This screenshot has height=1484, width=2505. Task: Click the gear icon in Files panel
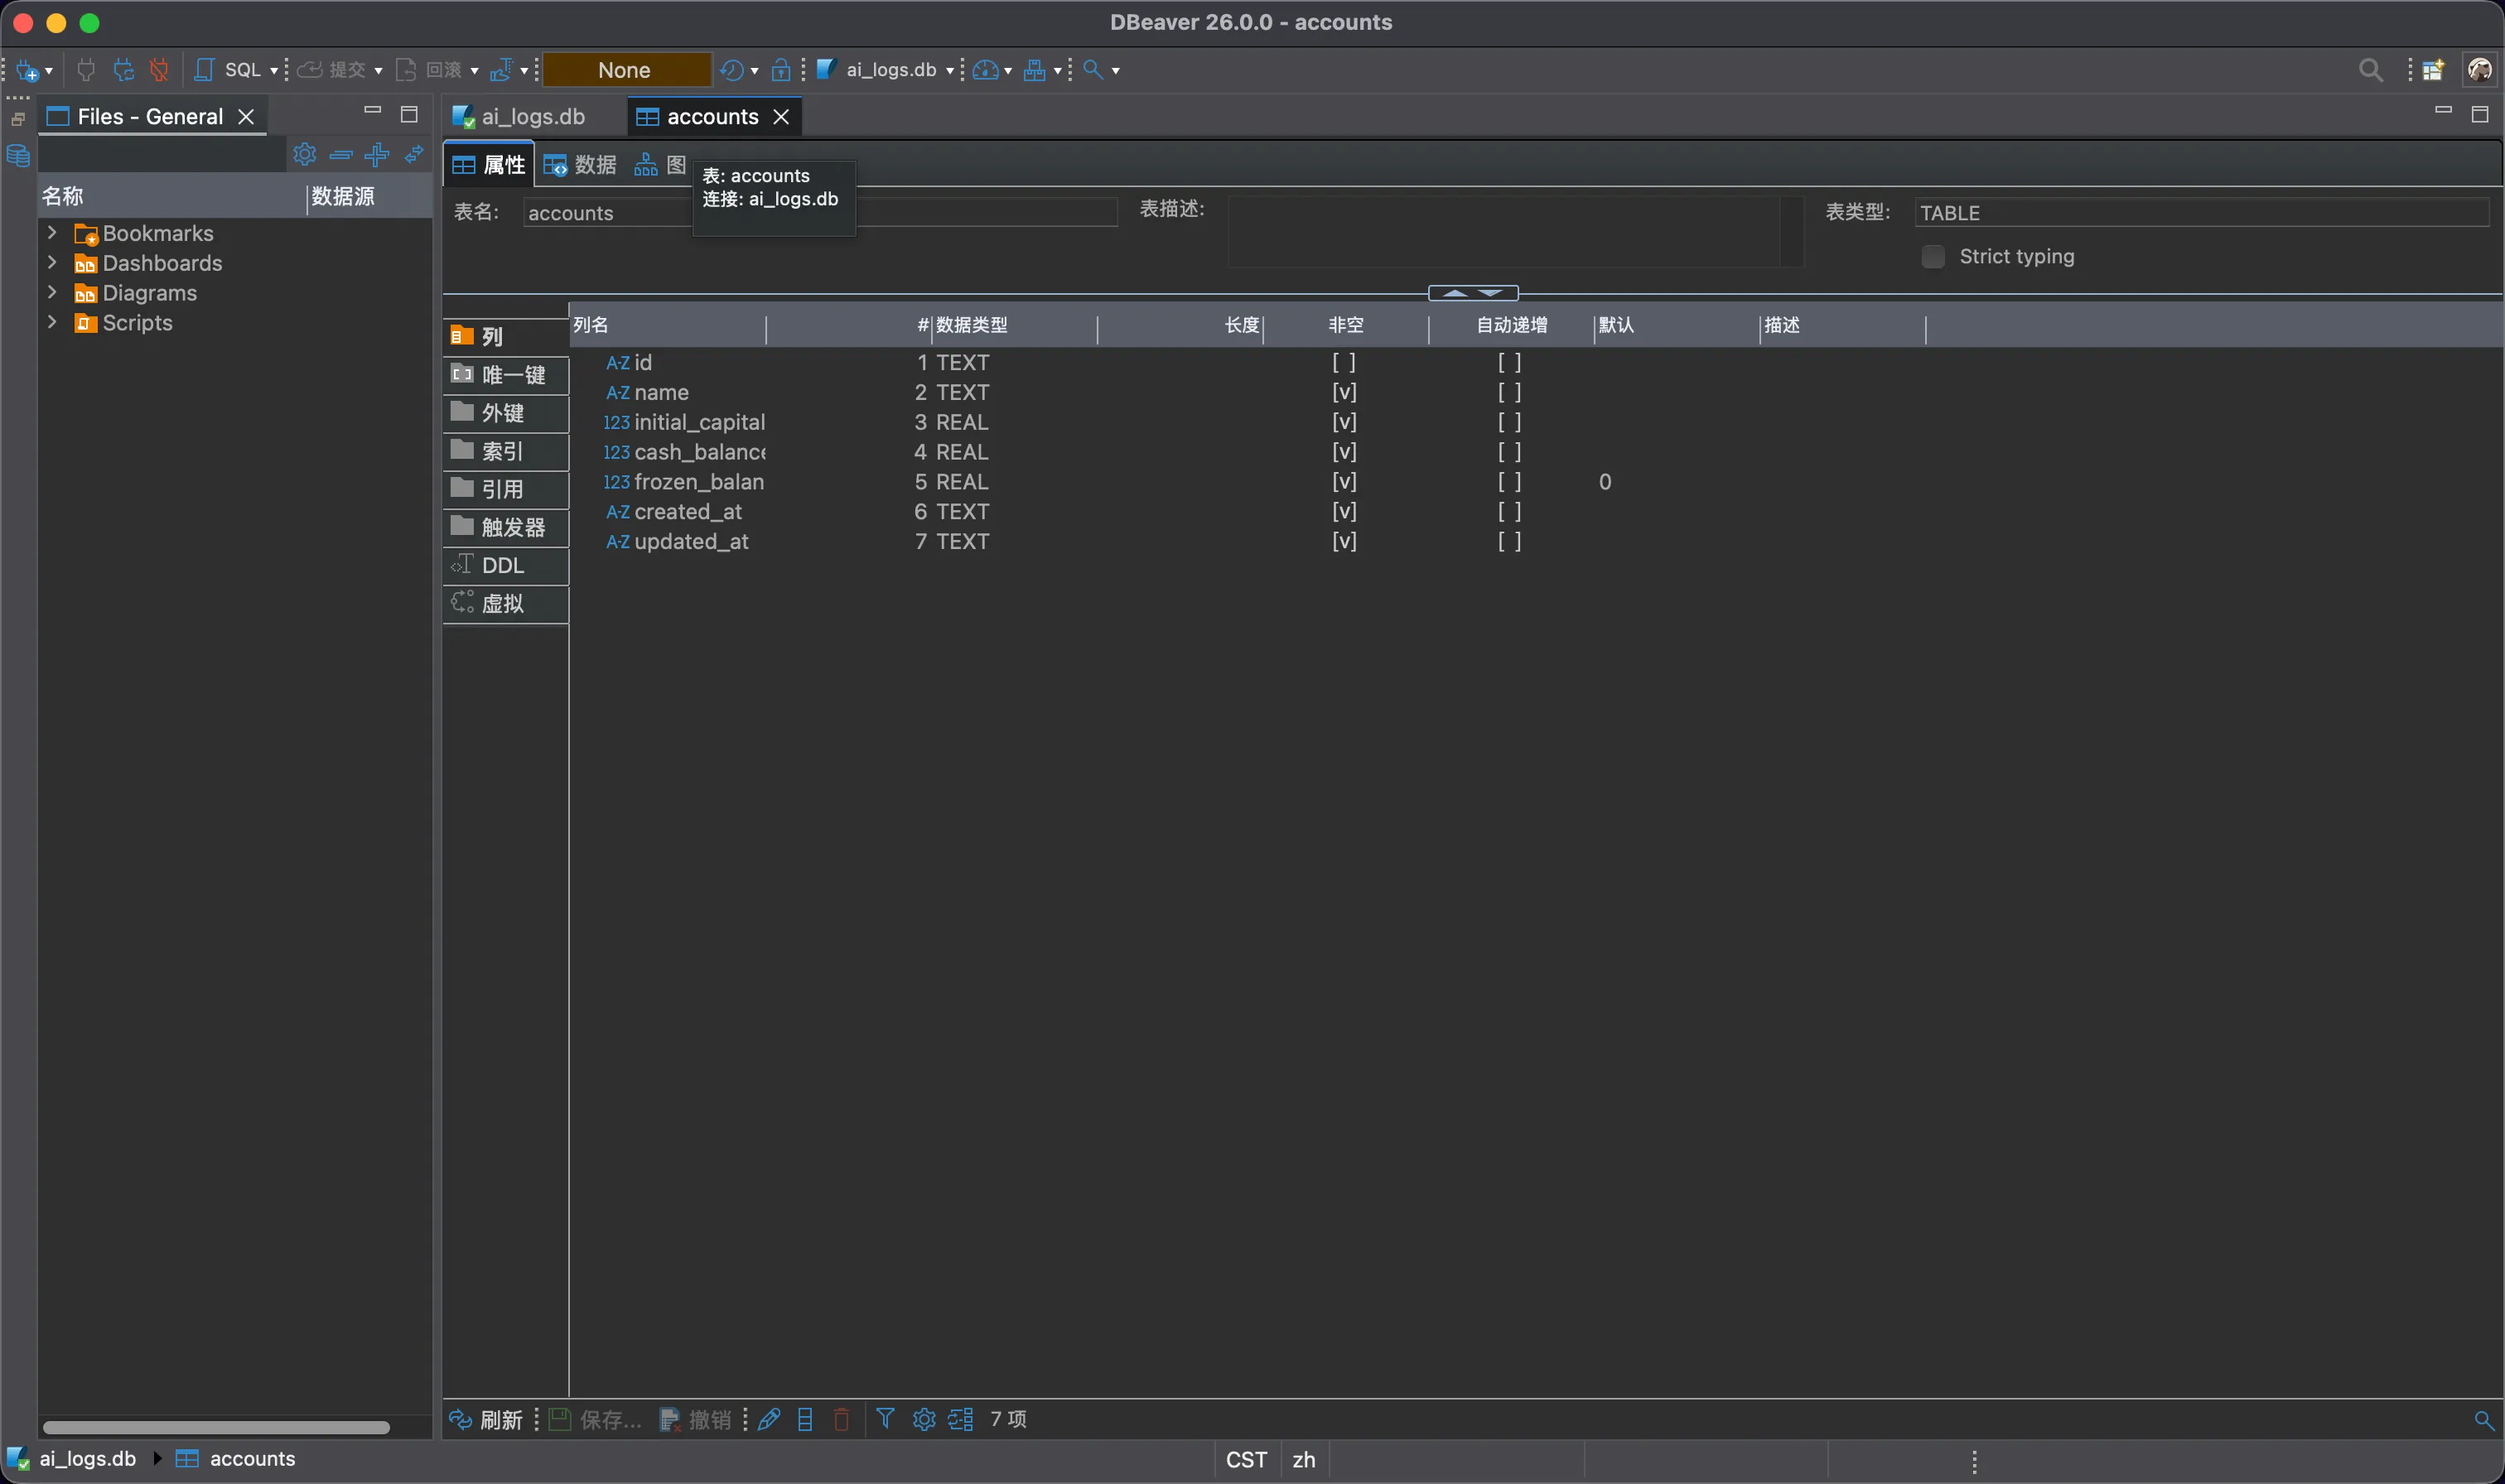(304, 154)
